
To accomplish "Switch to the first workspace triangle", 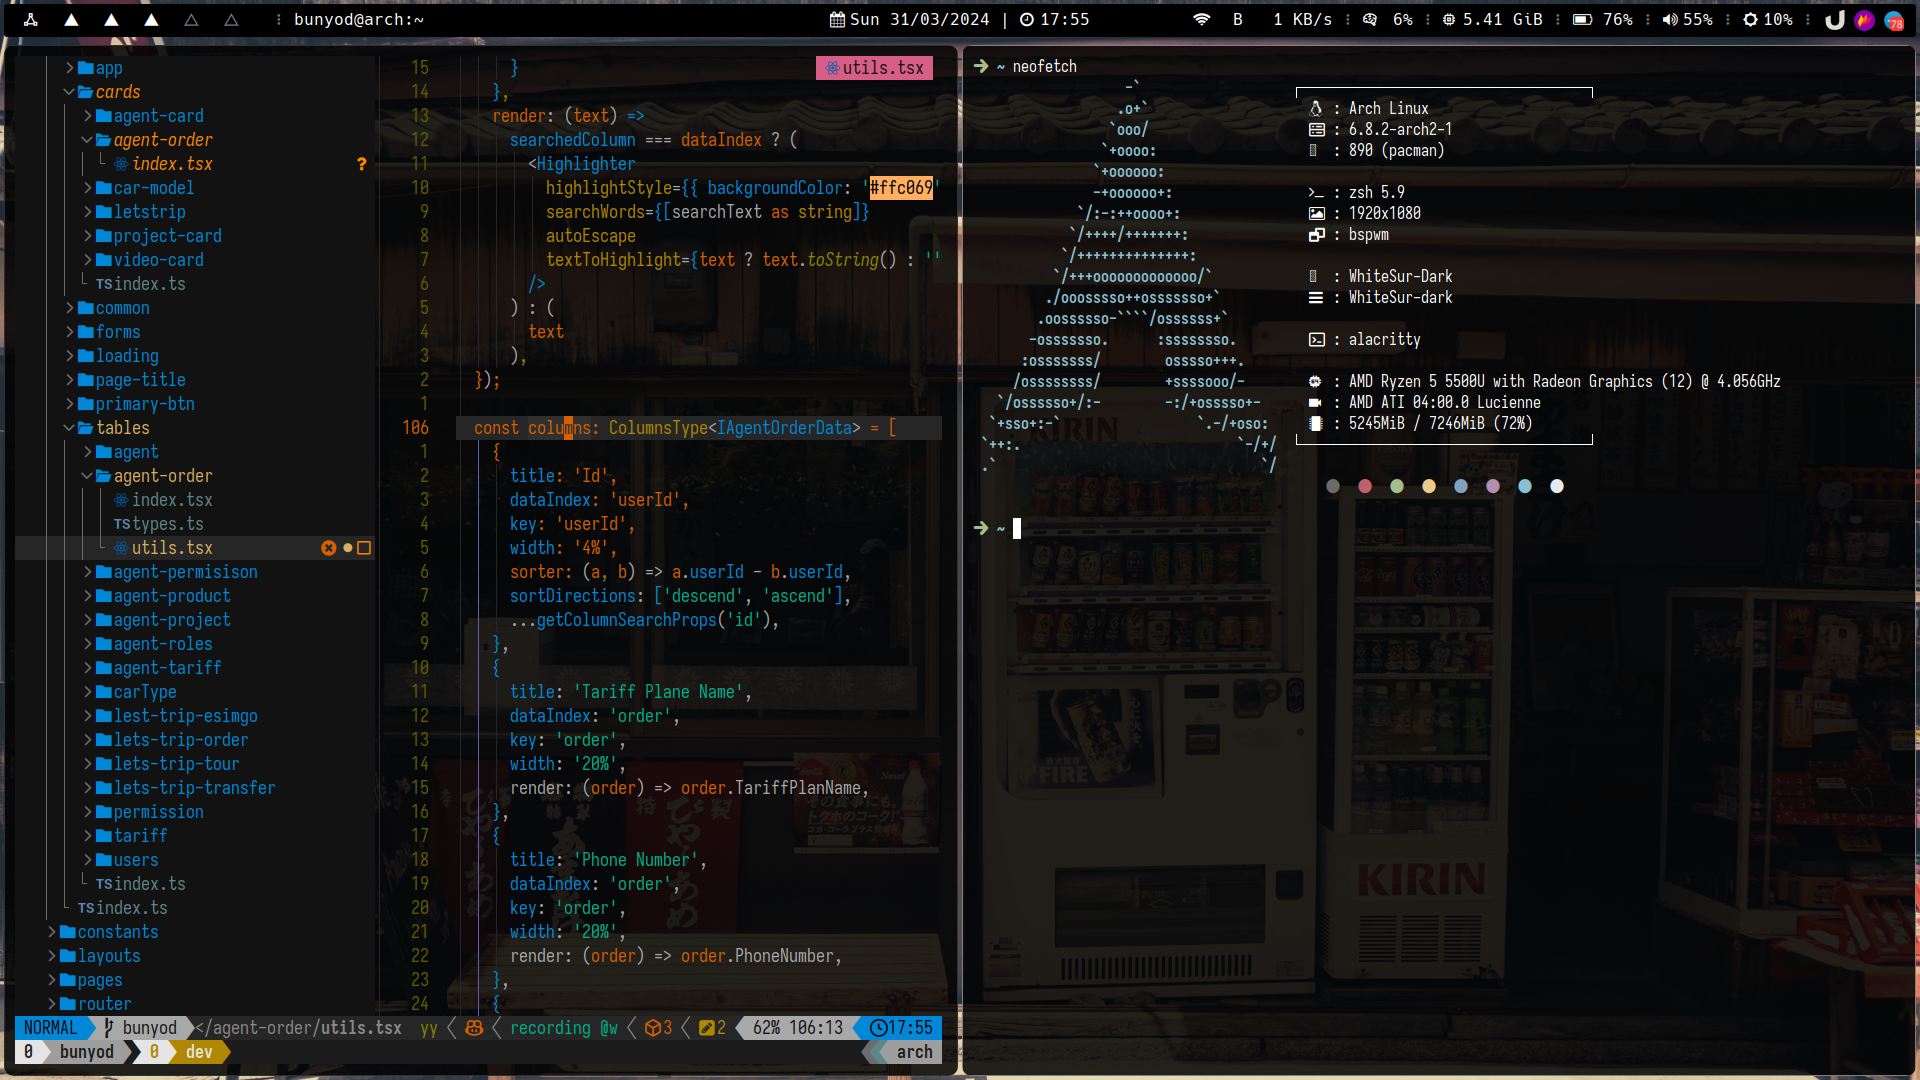I will pos(71,19).
